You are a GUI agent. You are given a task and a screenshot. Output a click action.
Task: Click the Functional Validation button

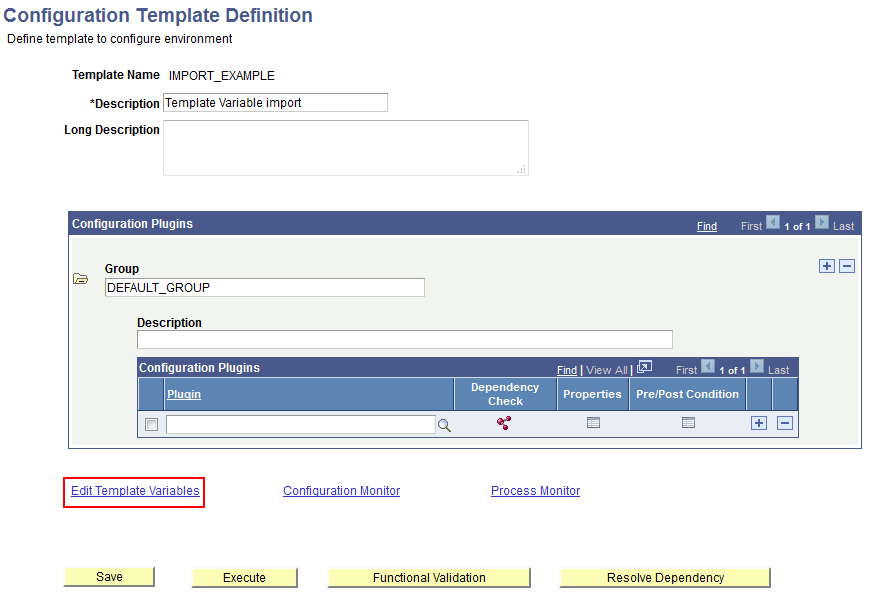coord(429,578)
